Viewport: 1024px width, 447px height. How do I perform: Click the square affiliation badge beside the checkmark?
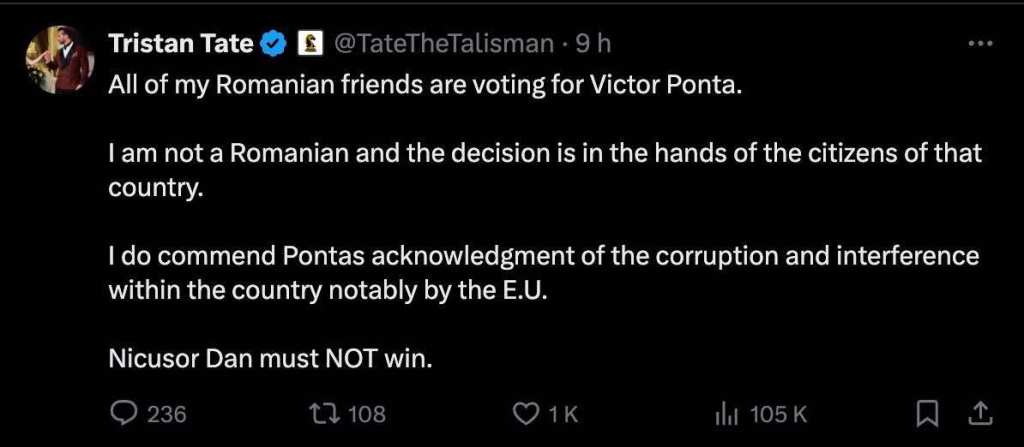310,43
